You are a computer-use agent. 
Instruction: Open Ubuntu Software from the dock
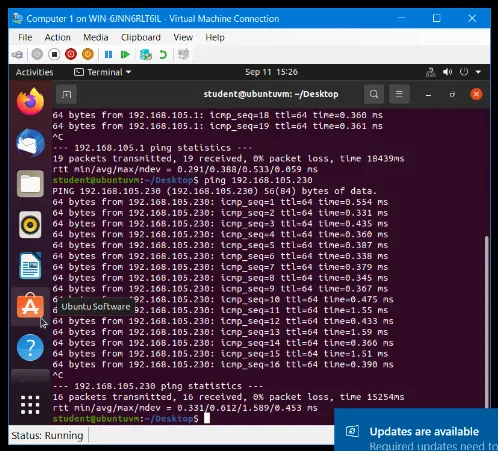pyautogui.click(x=30, y=306)
